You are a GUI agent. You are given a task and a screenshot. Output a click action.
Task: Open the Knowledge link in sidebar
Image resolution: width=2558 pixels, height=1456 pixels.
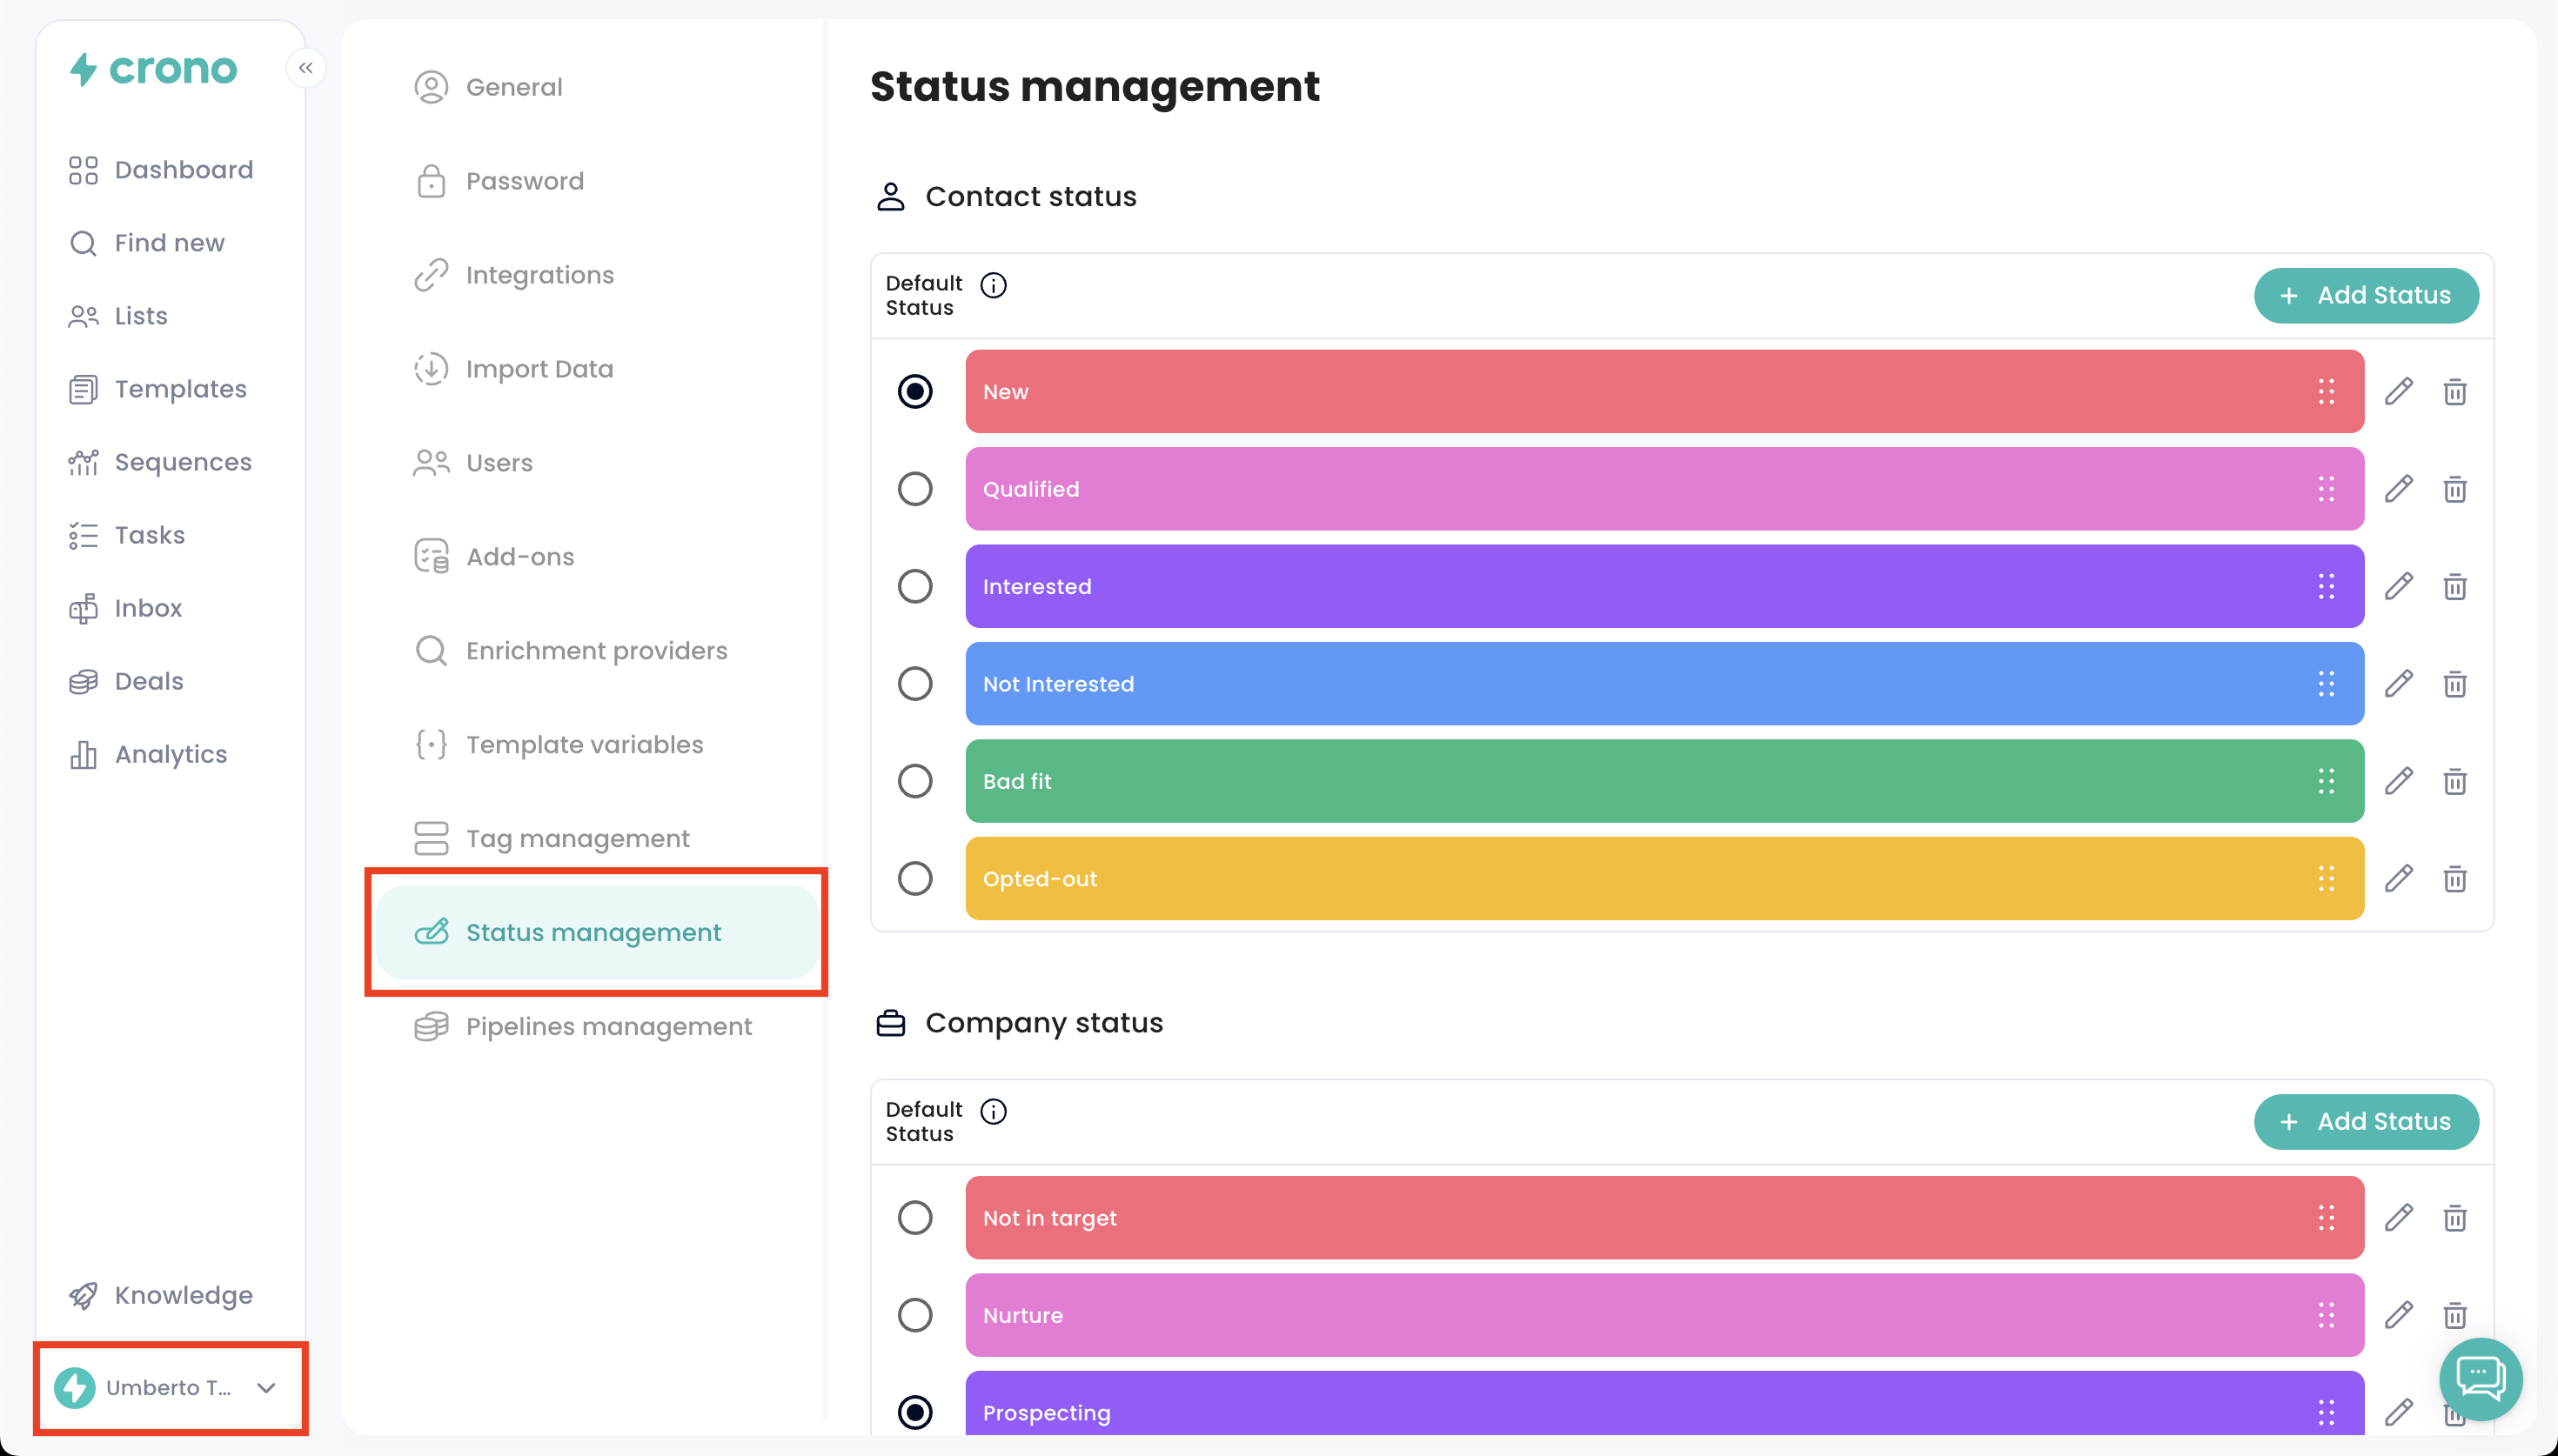coord(182,1295)
